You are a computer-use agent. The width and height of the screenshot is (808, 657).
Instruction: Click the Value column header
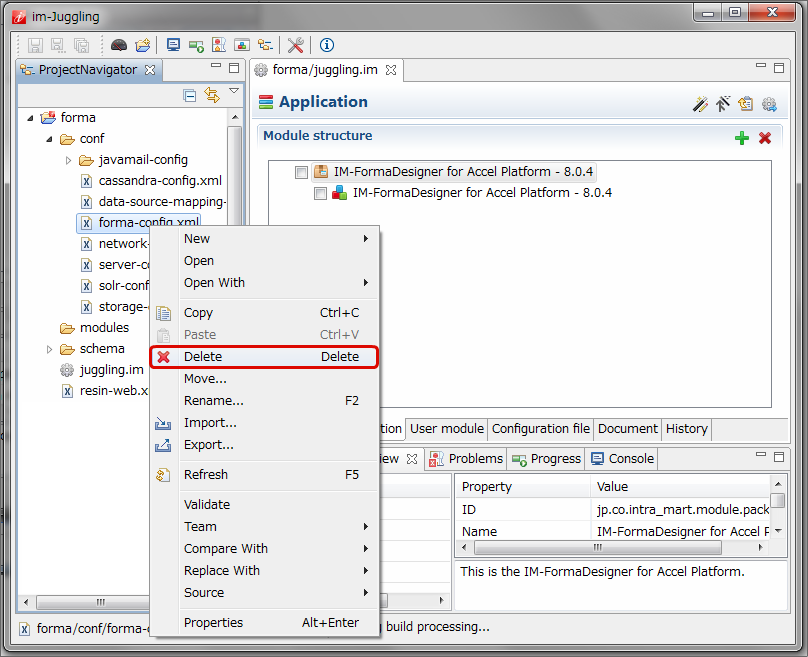[680, 486]
